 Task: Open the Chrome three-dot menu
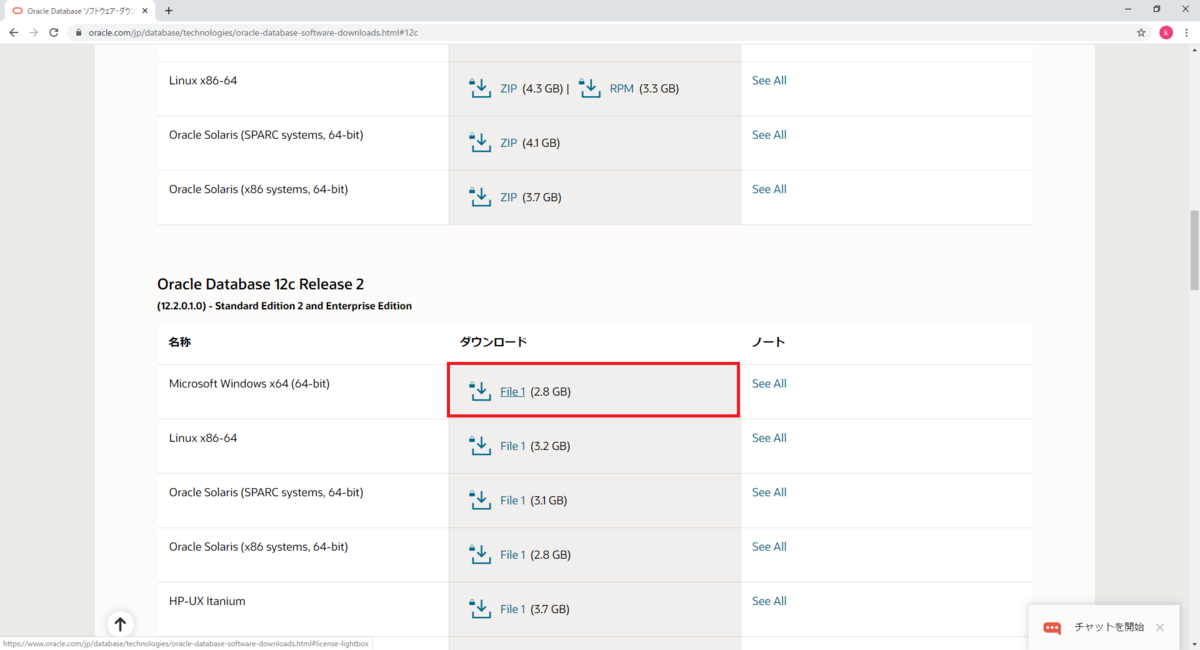click(x=1188, y=32)
